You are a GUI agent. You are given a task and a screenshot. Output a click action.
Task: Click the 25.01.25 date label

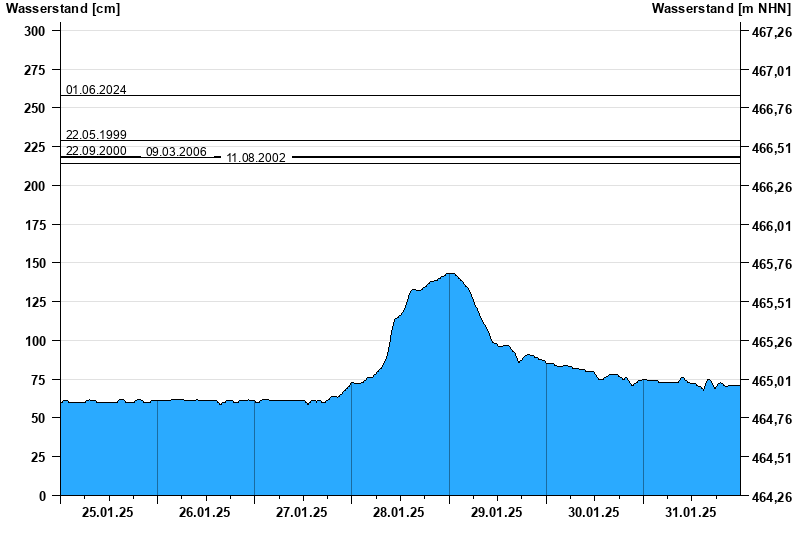click(x=108, y=512)
